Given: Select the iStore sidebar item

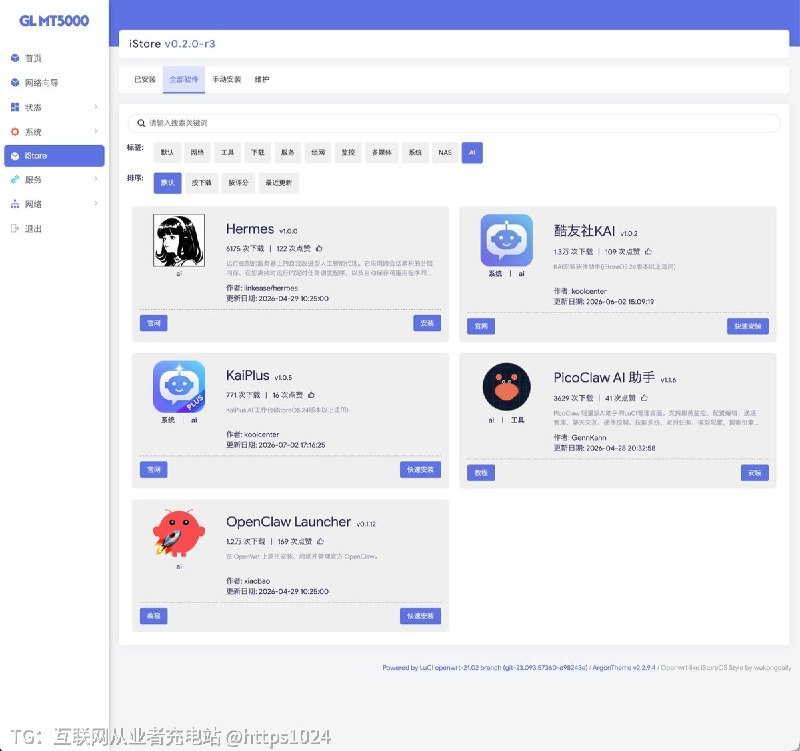Looking at the screenshot, I should tap(54, 156).
